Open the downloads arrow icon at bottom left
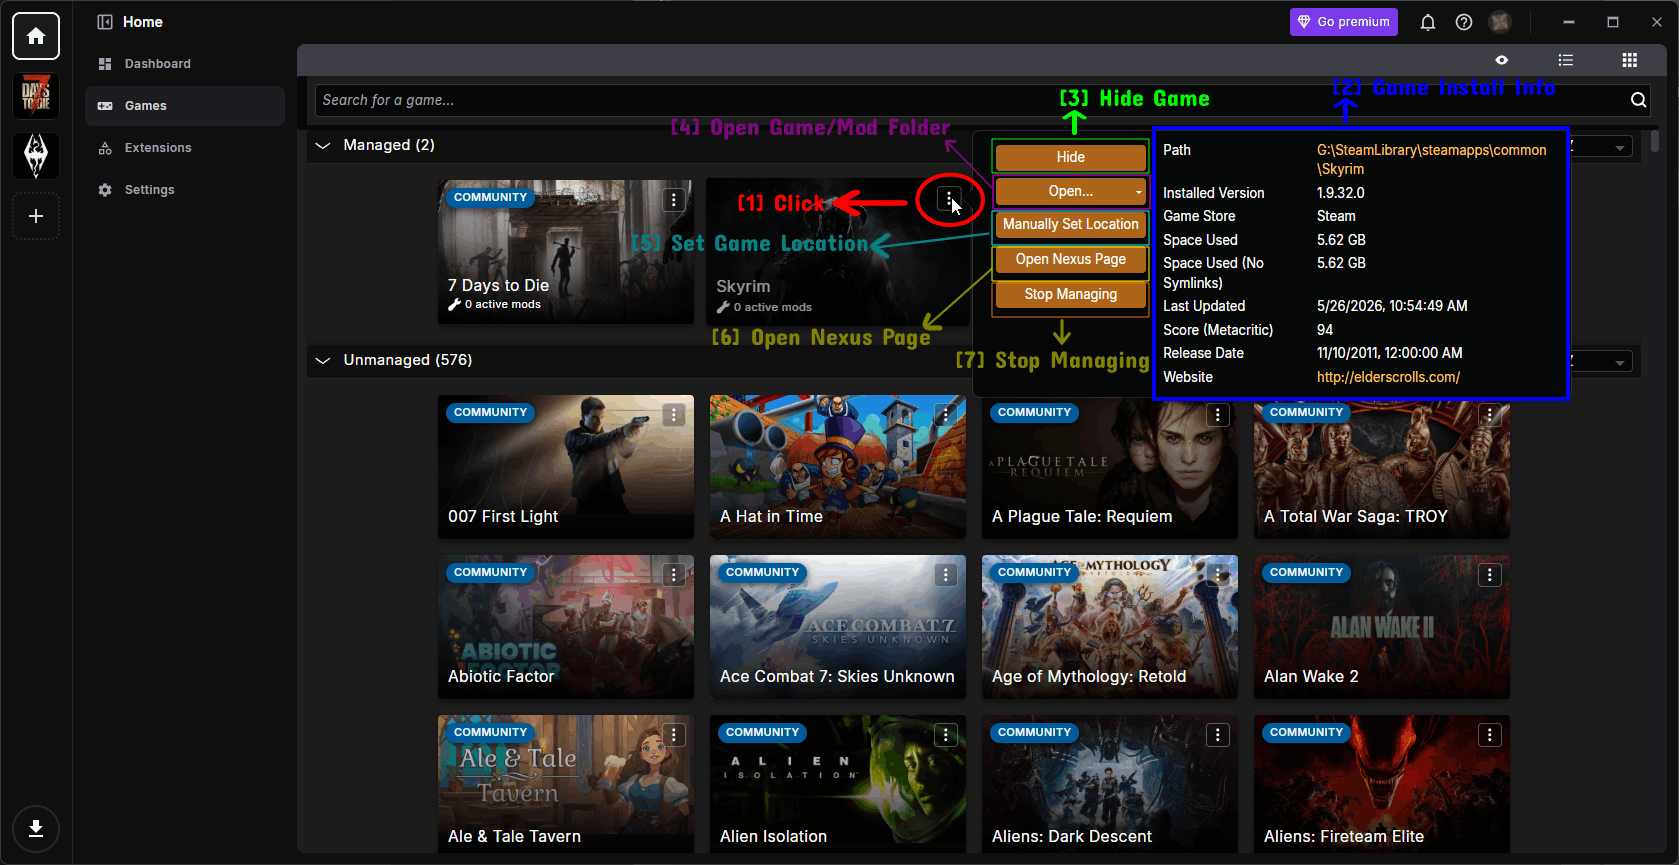1679x865 pixels. (36, 829)
